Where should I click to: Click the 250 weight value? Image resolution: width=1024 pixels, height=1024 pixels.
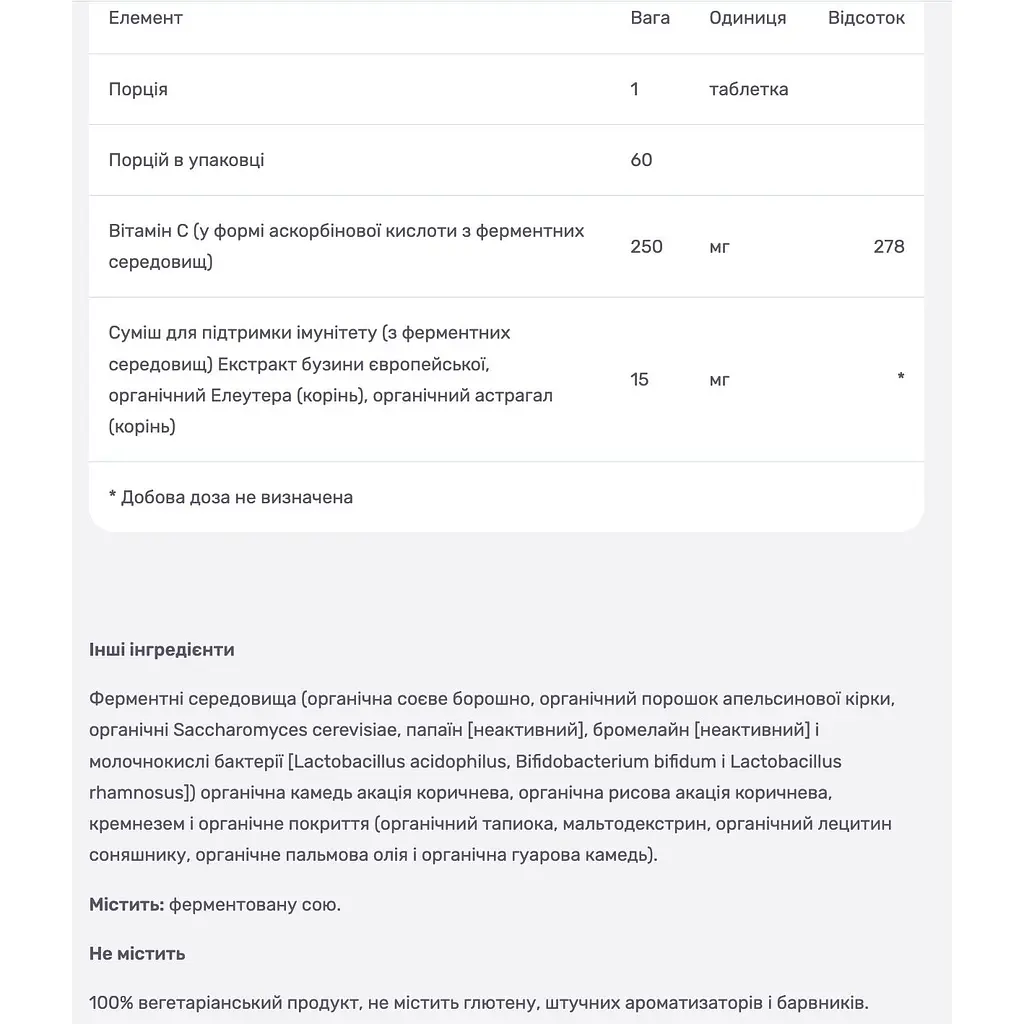tap(647, 246)
